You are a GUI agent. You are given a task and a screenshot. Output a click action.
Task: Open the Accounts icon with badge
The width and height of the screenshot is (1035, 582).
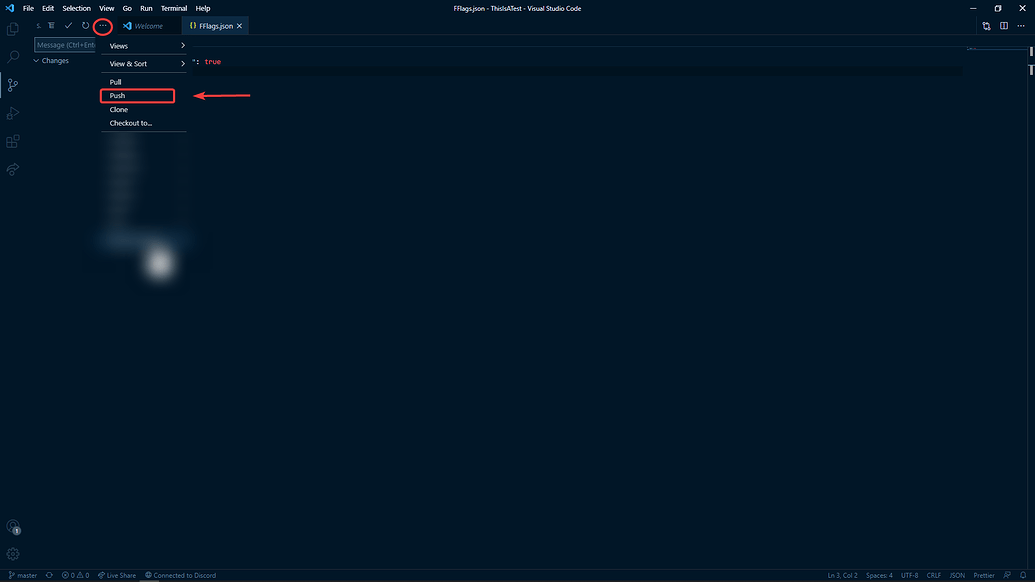13,527
